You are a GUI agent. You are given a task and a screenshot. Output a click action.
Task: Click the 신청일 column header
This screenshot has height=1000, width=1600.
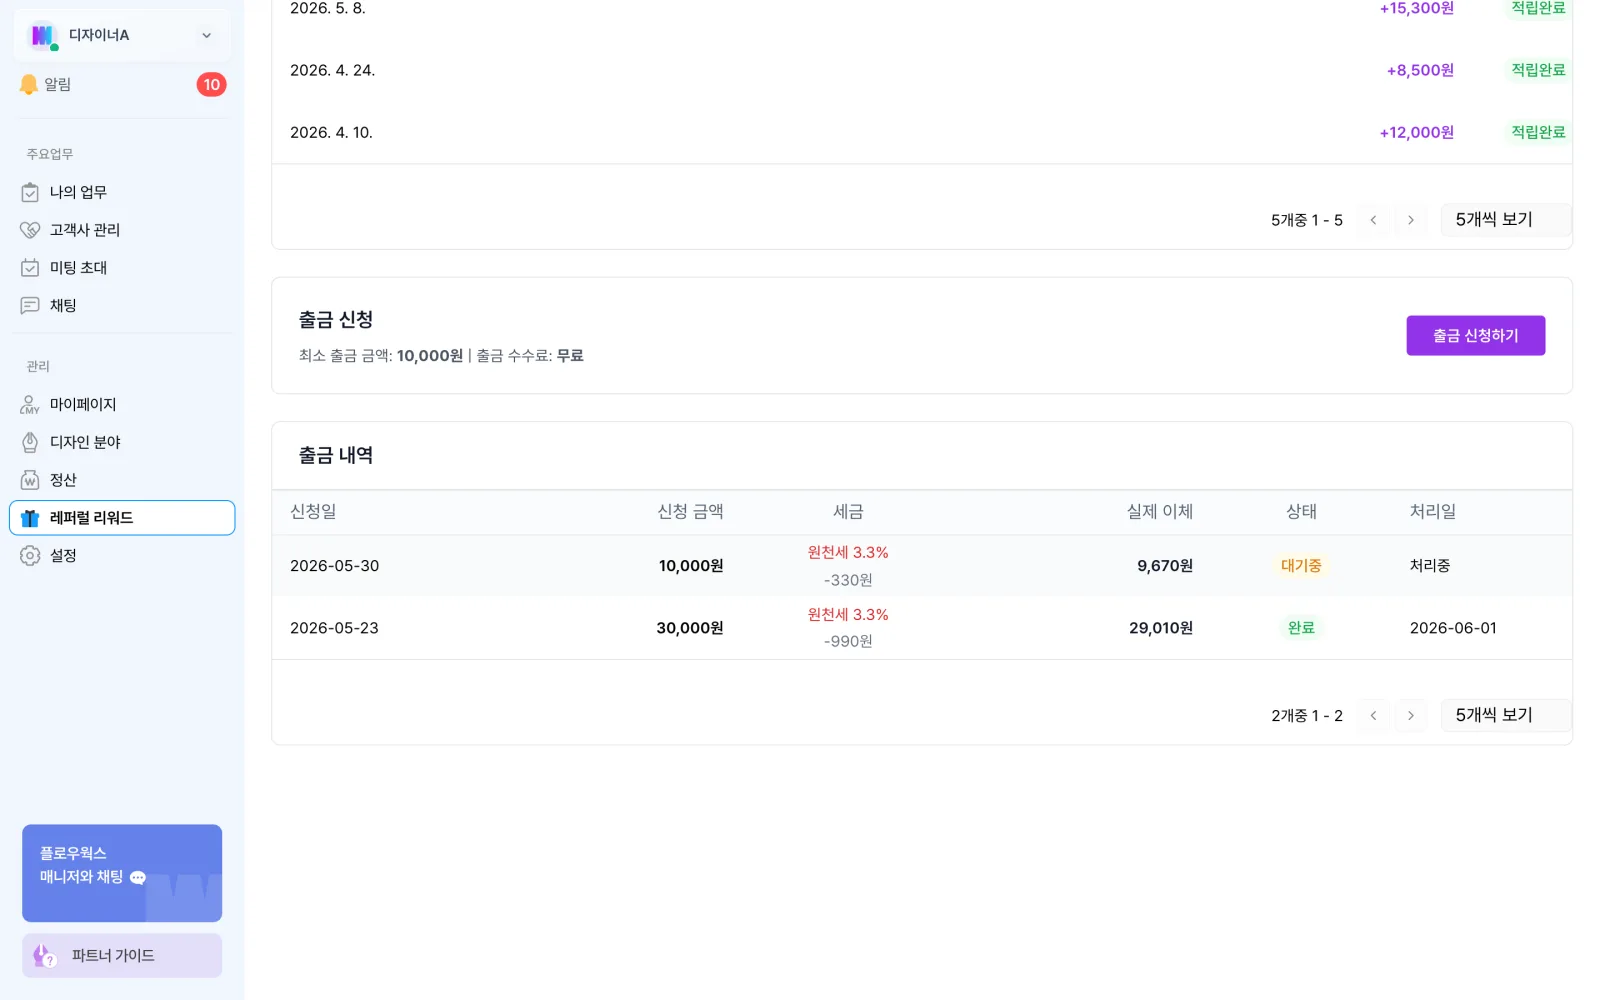point(313,512)
